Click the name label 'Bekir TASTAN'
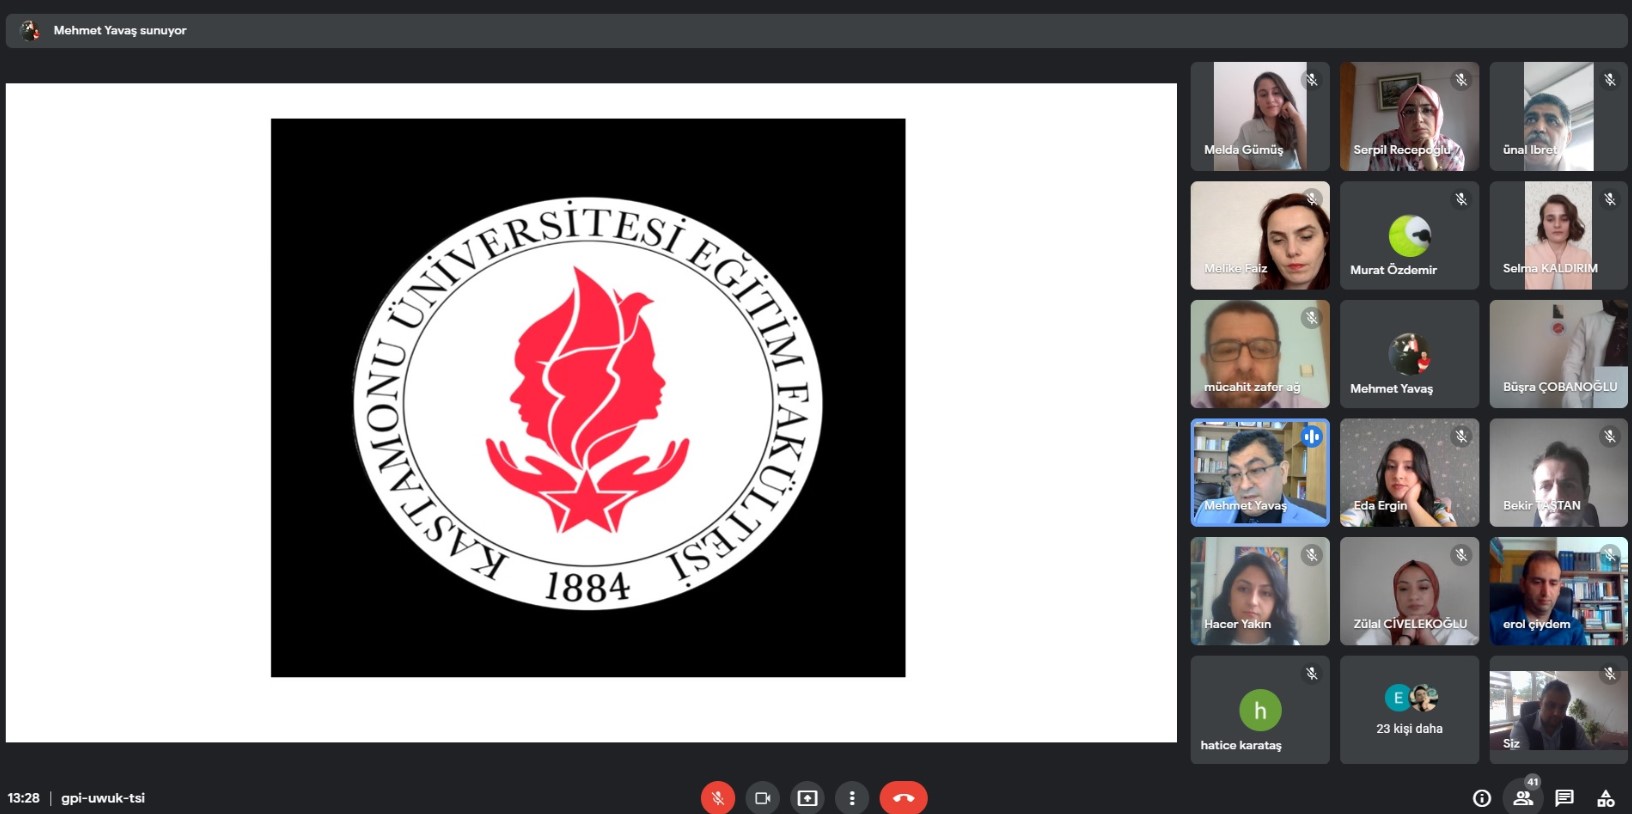This screenshot has width=1632, height=814. 1542,506
